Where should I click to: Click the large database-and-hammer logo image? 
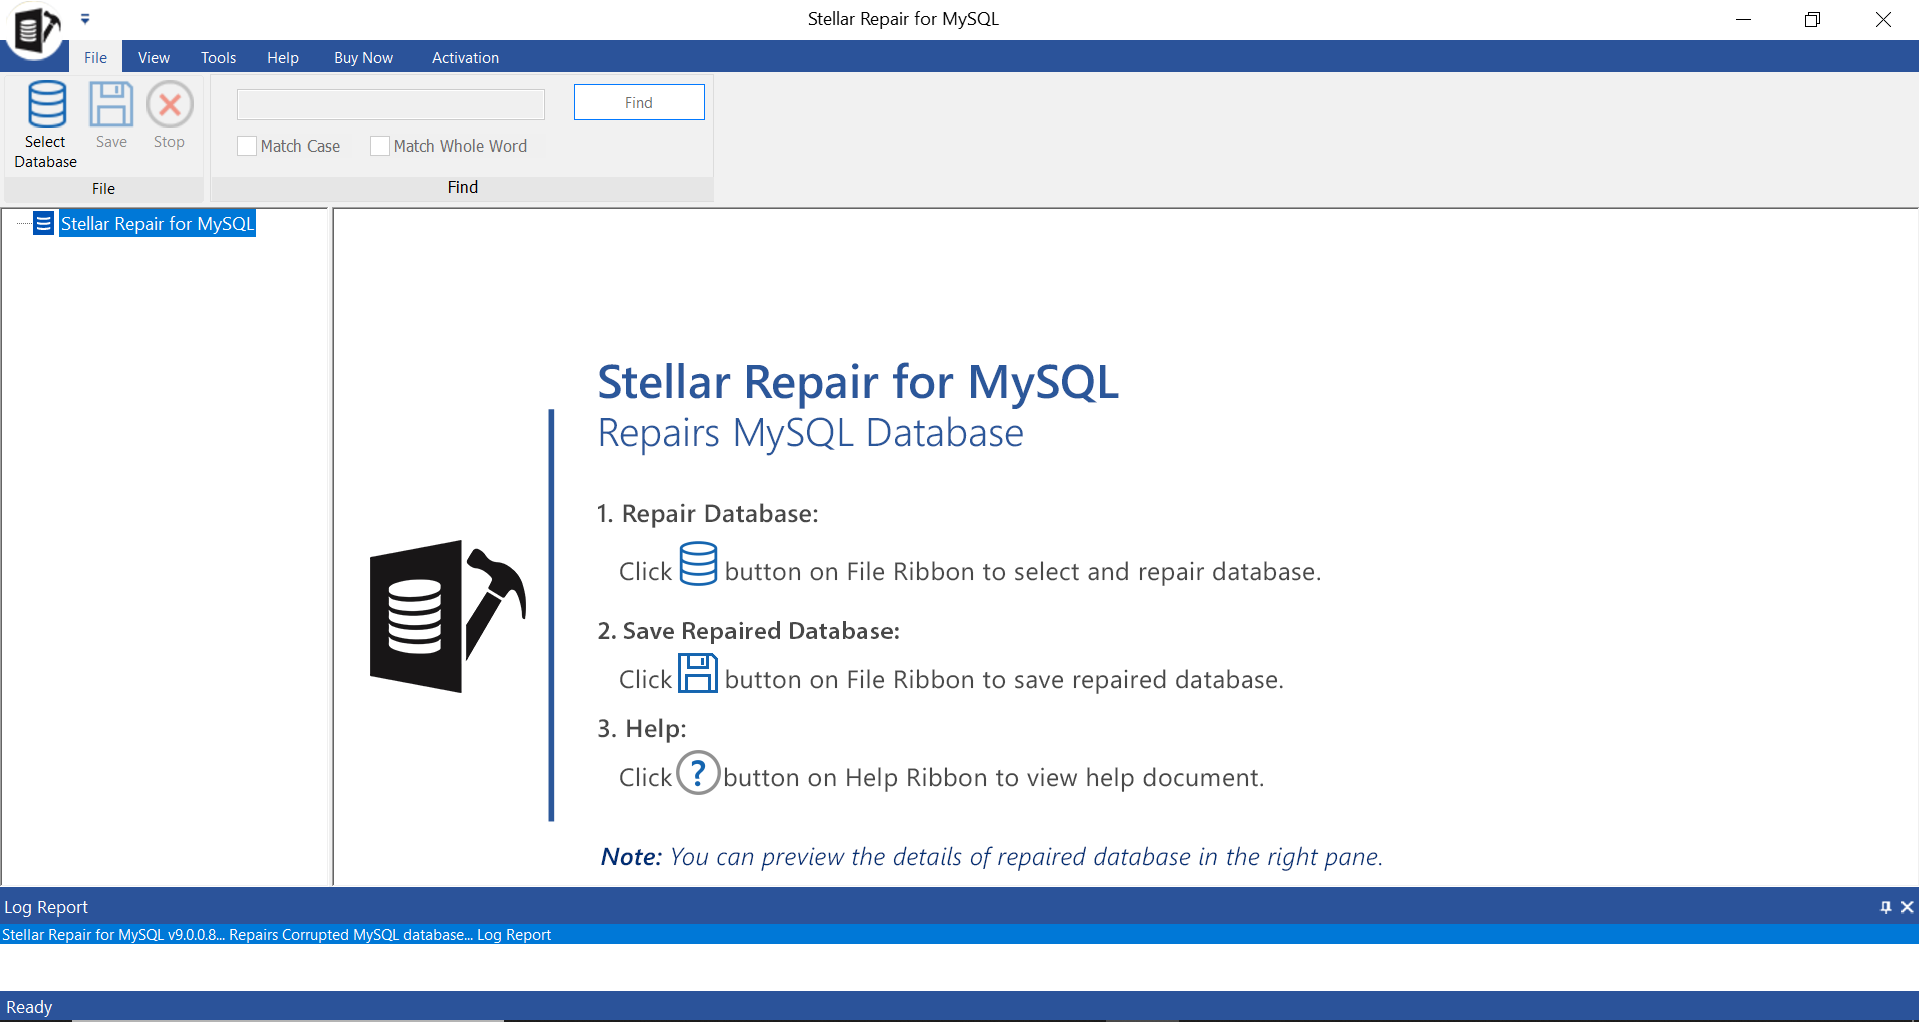click(x=448, y=616)
